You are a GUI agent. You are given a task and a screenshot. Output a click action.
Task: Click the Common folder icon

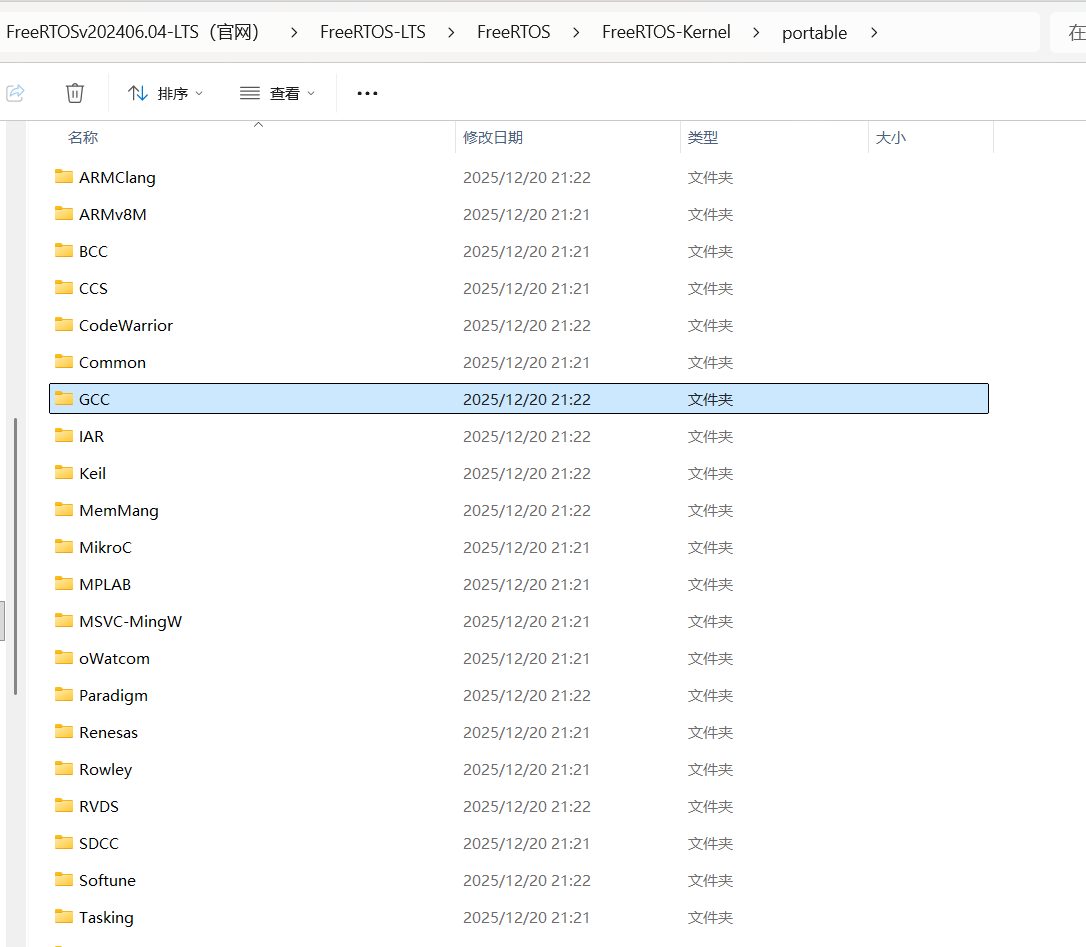[64, 362]
